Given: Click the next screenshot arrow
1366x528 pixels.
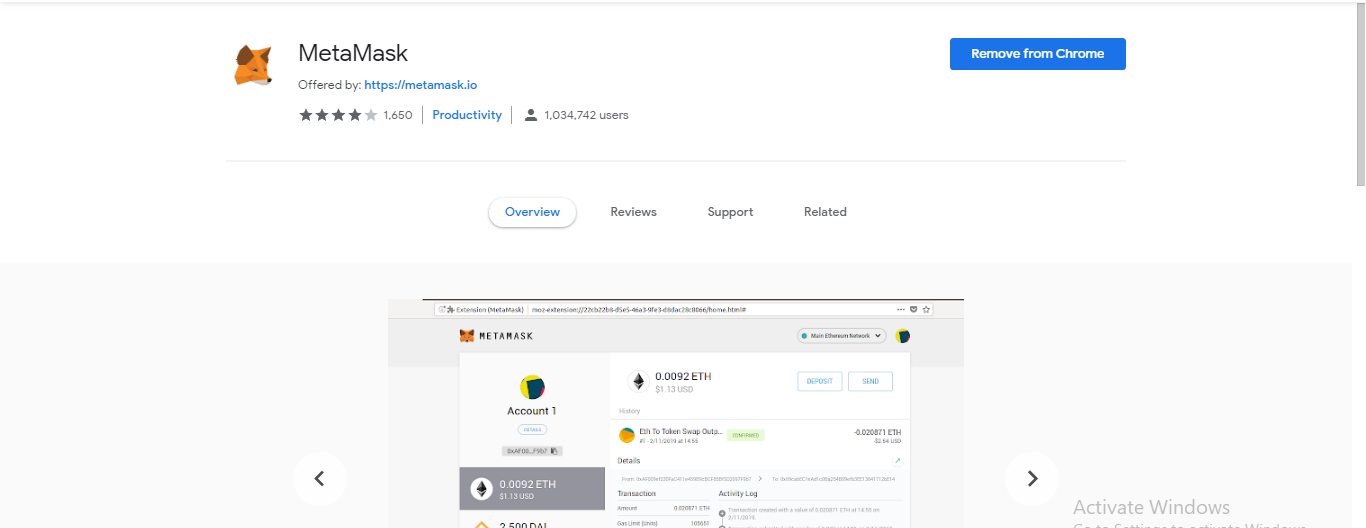Looking at the screenshot, I should pyautogui.click(x=1032, y=479).
